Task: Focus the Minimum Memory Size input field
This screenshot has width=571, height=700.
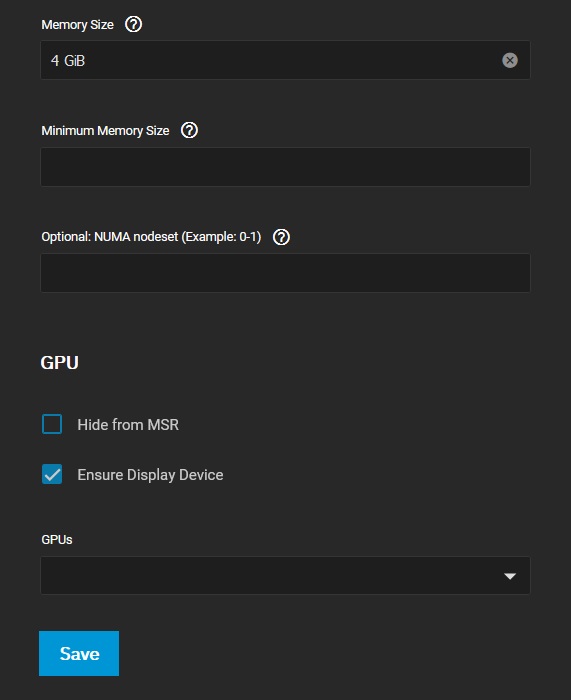Action: pyautogui.click(x=285, y=167)
